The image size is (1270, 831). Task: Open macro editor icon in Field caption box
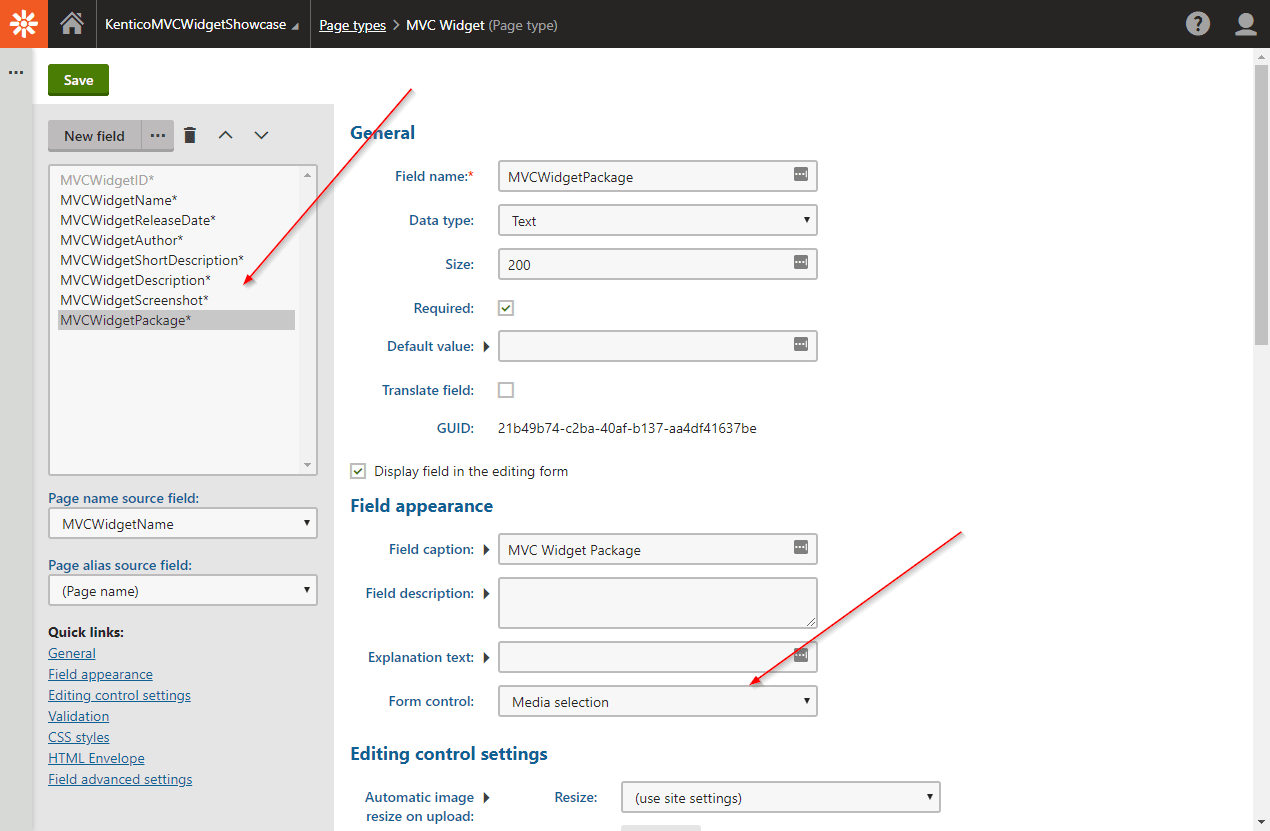click(800, 547)
